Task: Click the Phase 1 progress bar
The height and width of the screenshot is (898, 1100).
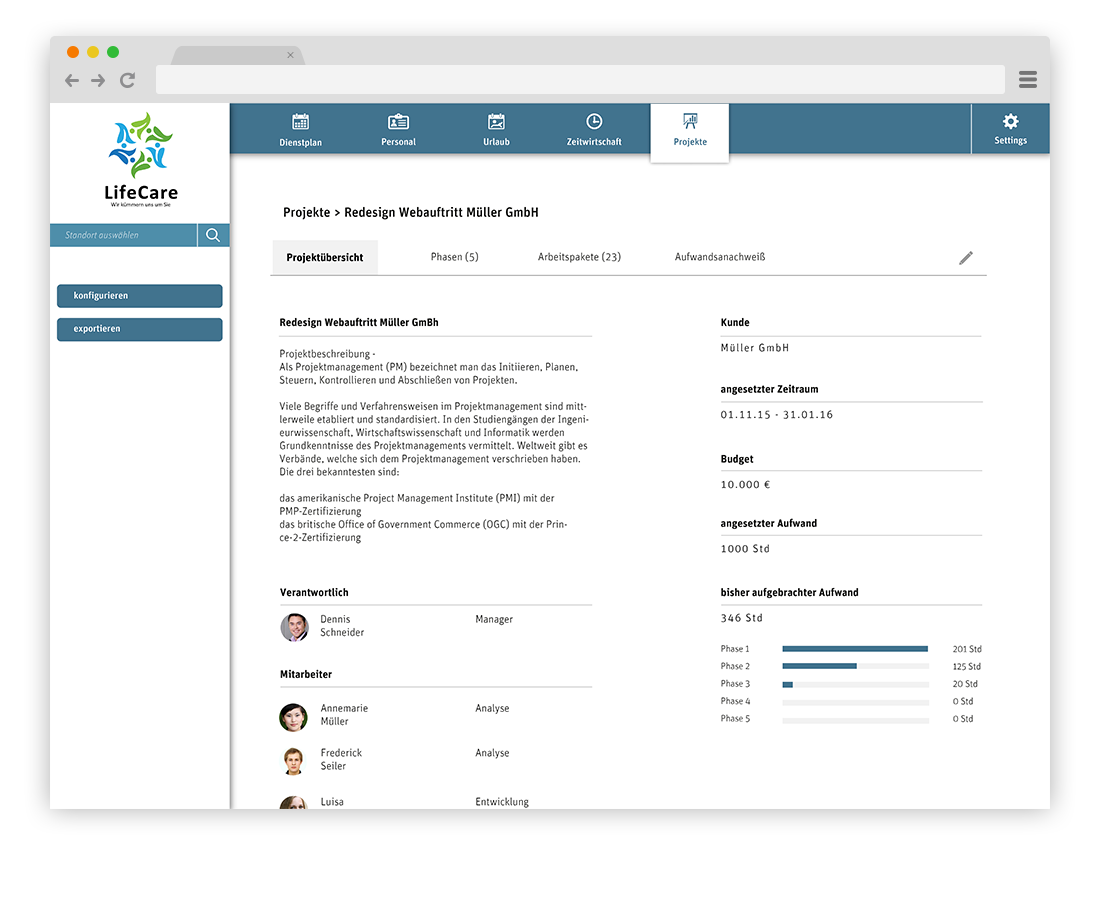Action: point(855,649)
